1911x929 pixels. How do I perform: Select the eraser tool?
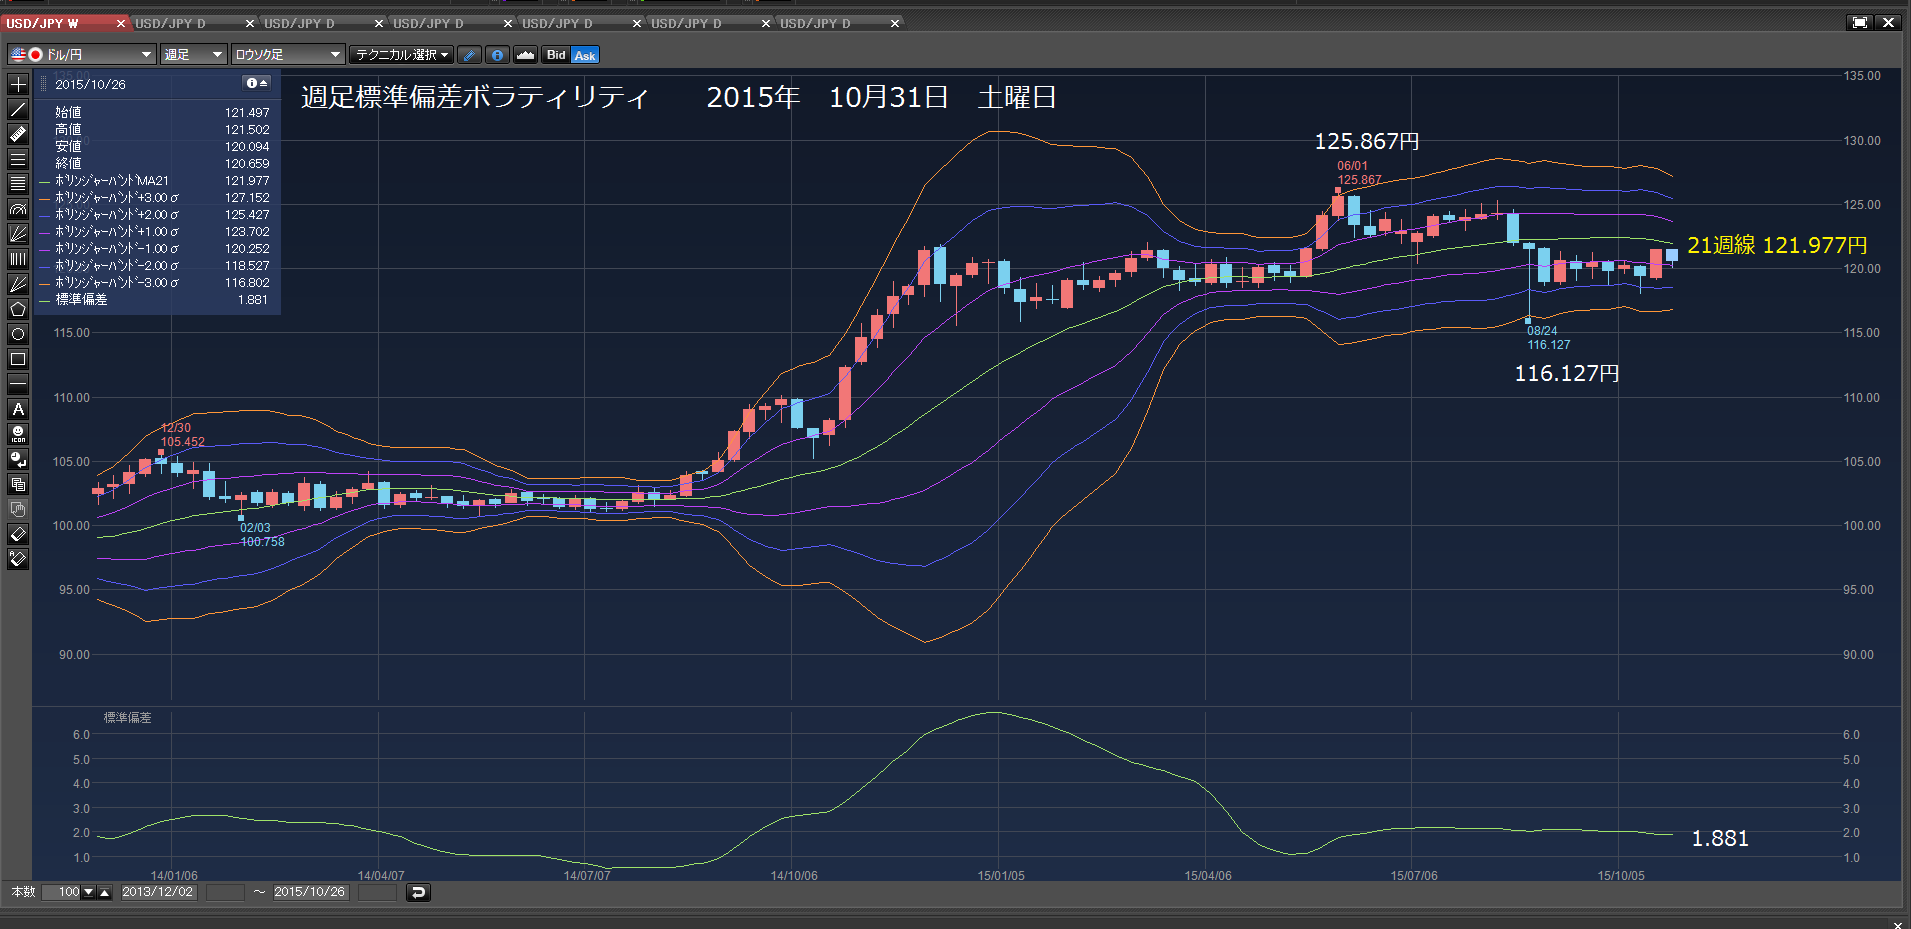[x=18, y=534]
